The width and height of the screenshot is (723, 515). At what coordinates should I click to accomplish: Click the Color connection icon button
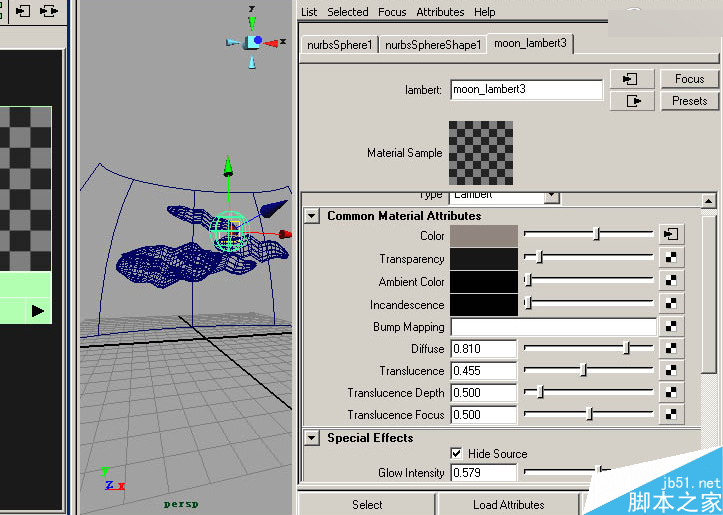(x=671, y=234)
